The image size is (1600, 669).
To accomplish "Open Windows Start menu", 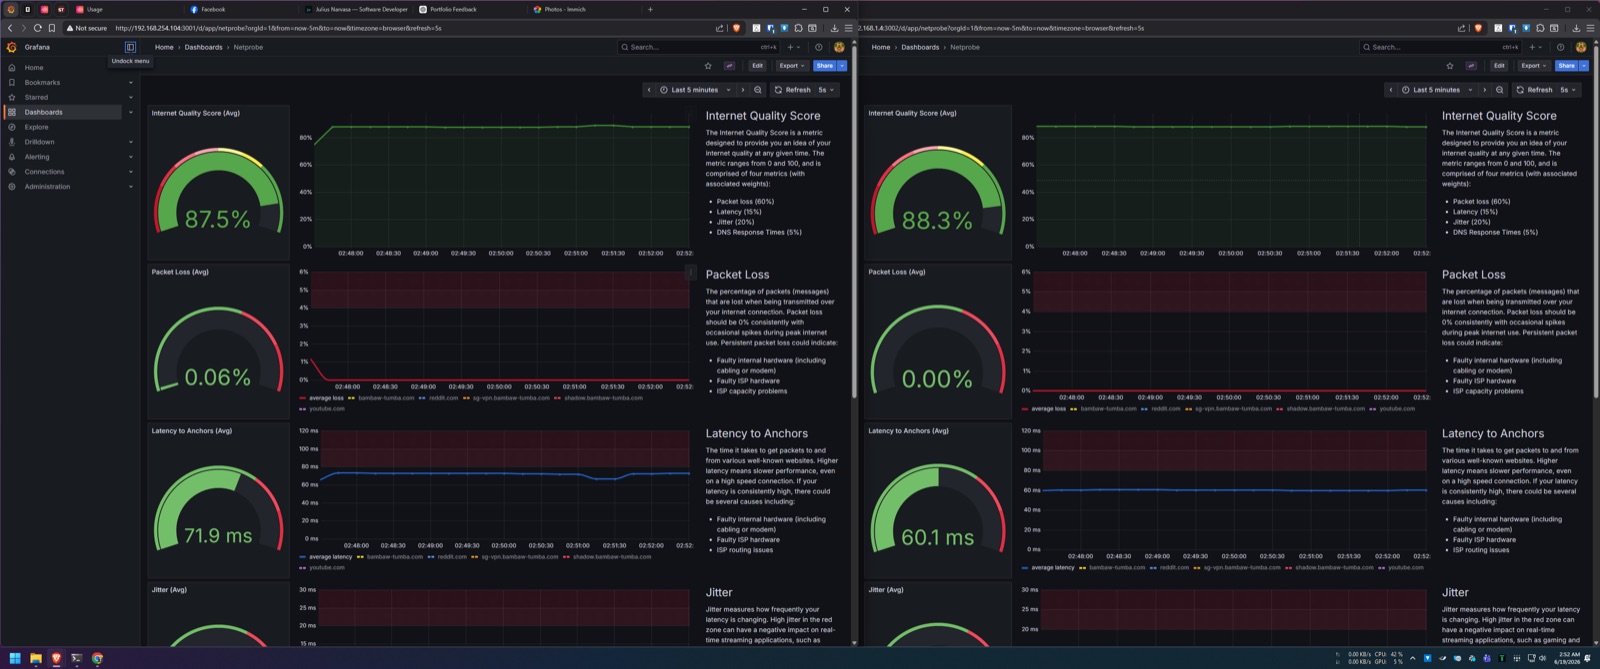I will [15, 658].
